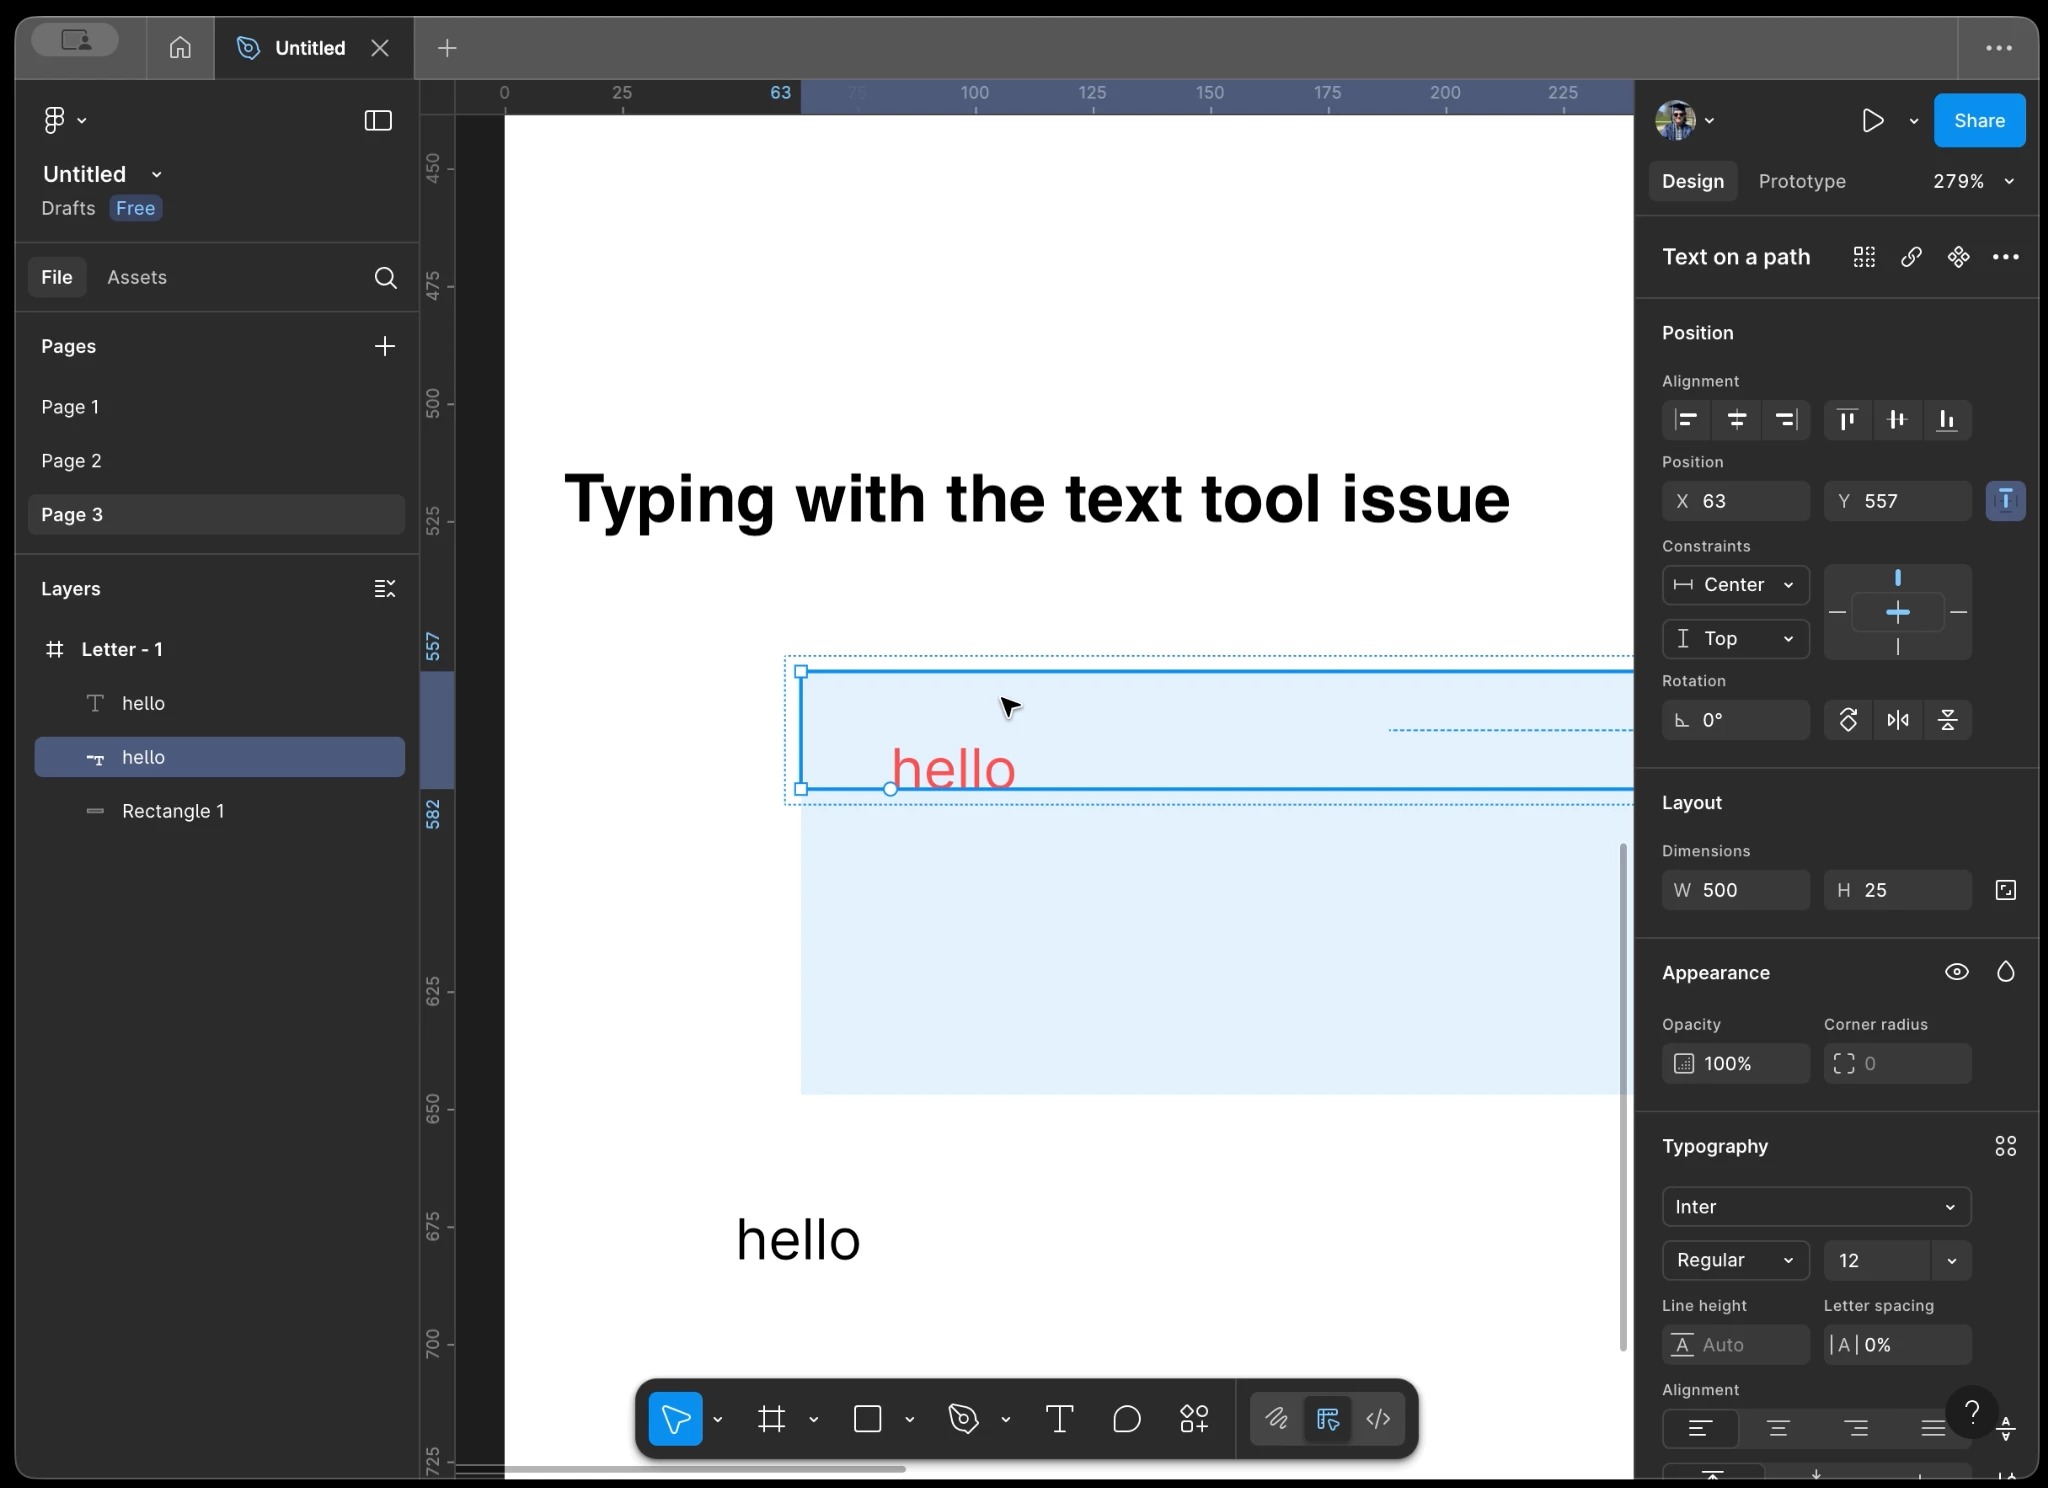Viewport: 2048px width, 1488px height.
Task: Click flip horizontal icon under Rotation
Action: pyautogui.click(x=1897, y=720)
